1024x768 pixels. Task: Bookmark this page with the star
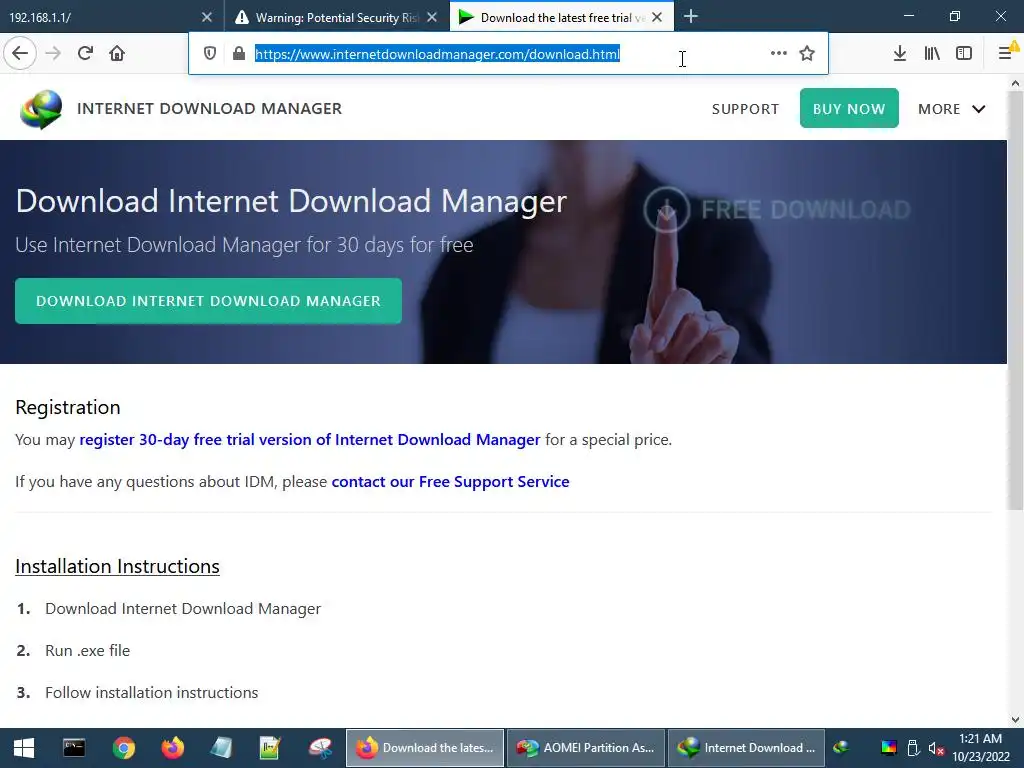tap(807, 54)
